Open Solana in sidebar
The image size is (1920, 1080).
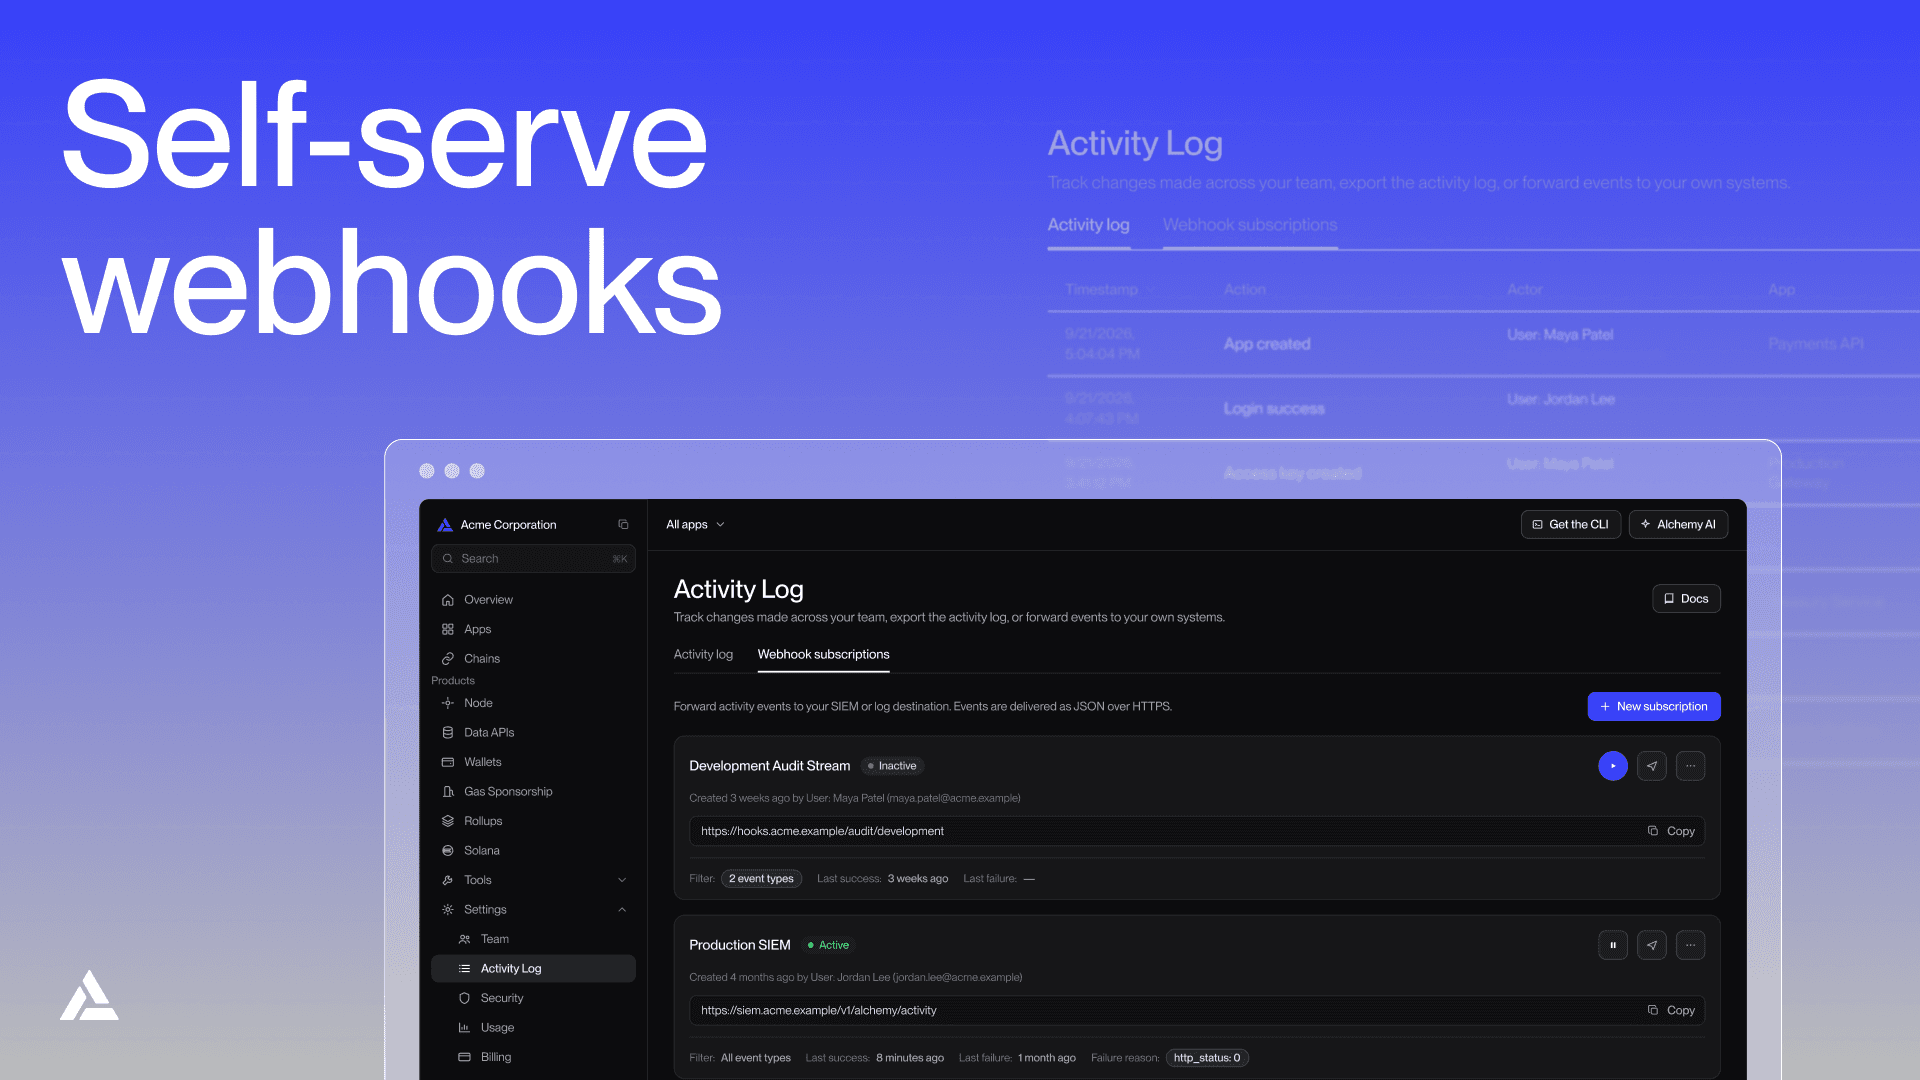[x=481, y=851]
